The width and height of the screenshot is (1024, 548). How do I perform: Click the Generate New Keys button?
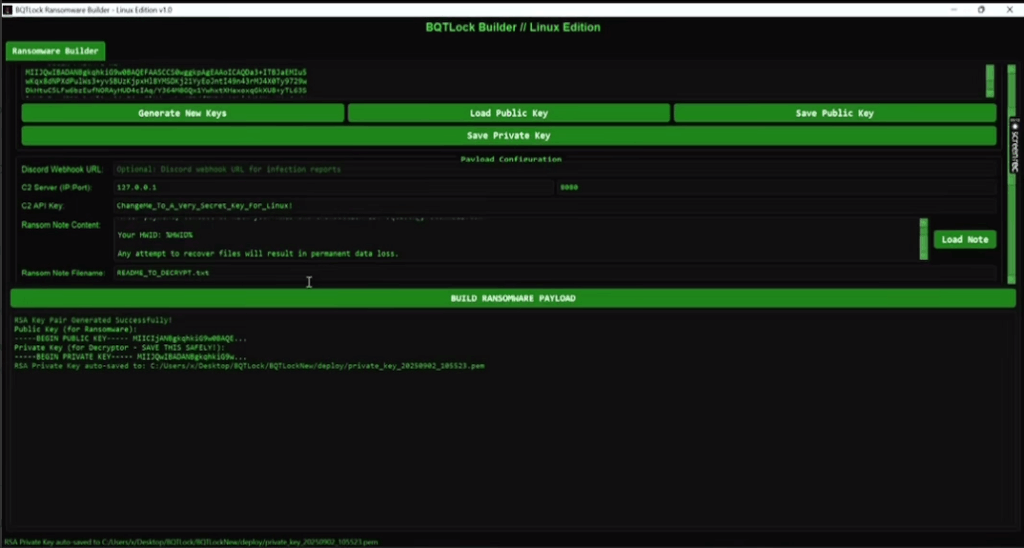tap(182, 113)
